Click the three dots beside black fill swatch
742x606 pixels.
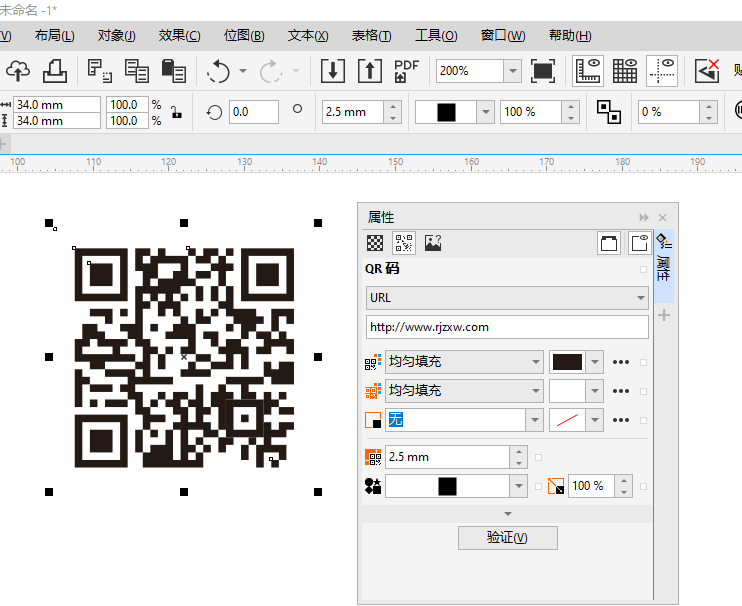click(621, 362)
